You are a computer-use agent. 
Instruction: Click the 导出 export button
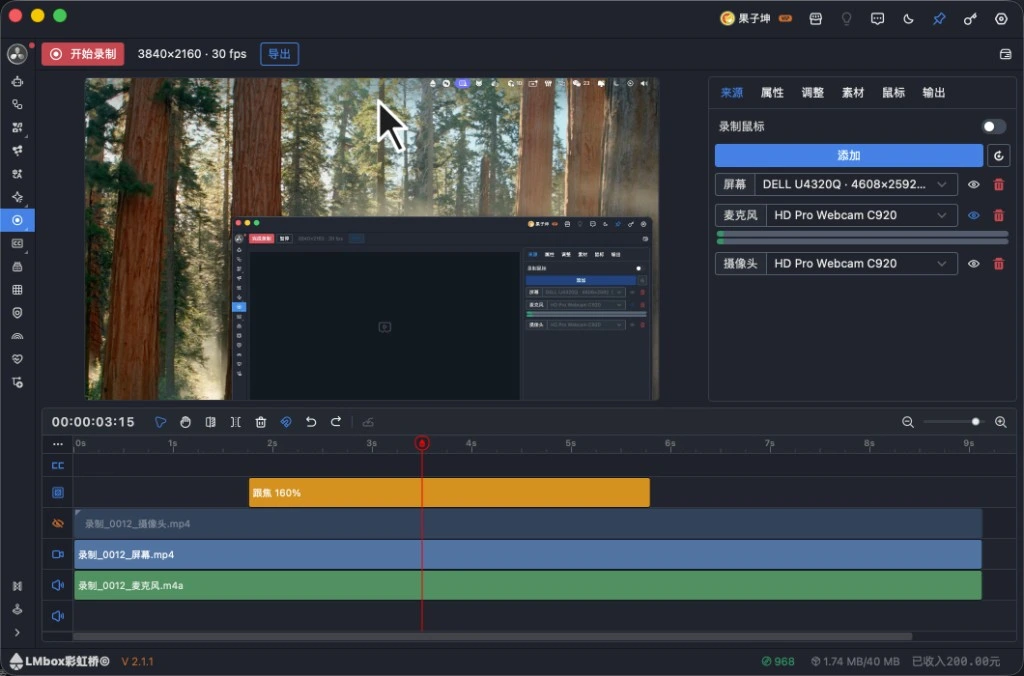[x=280, y=54]
